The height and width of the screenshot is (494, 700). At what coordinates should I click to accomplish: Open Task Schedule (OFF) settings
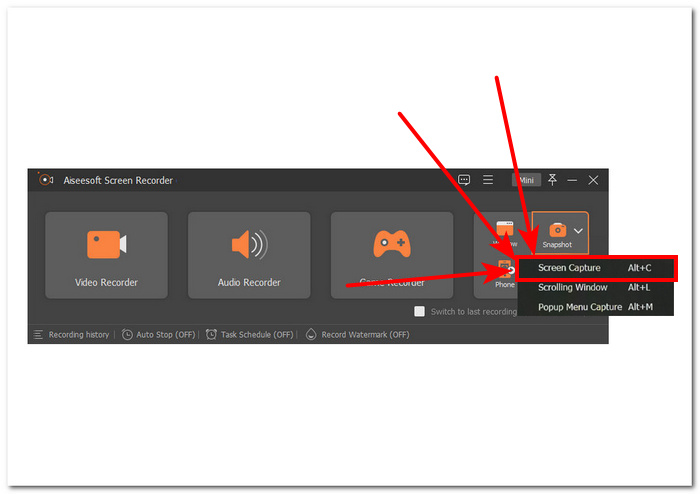pos(257,335)
